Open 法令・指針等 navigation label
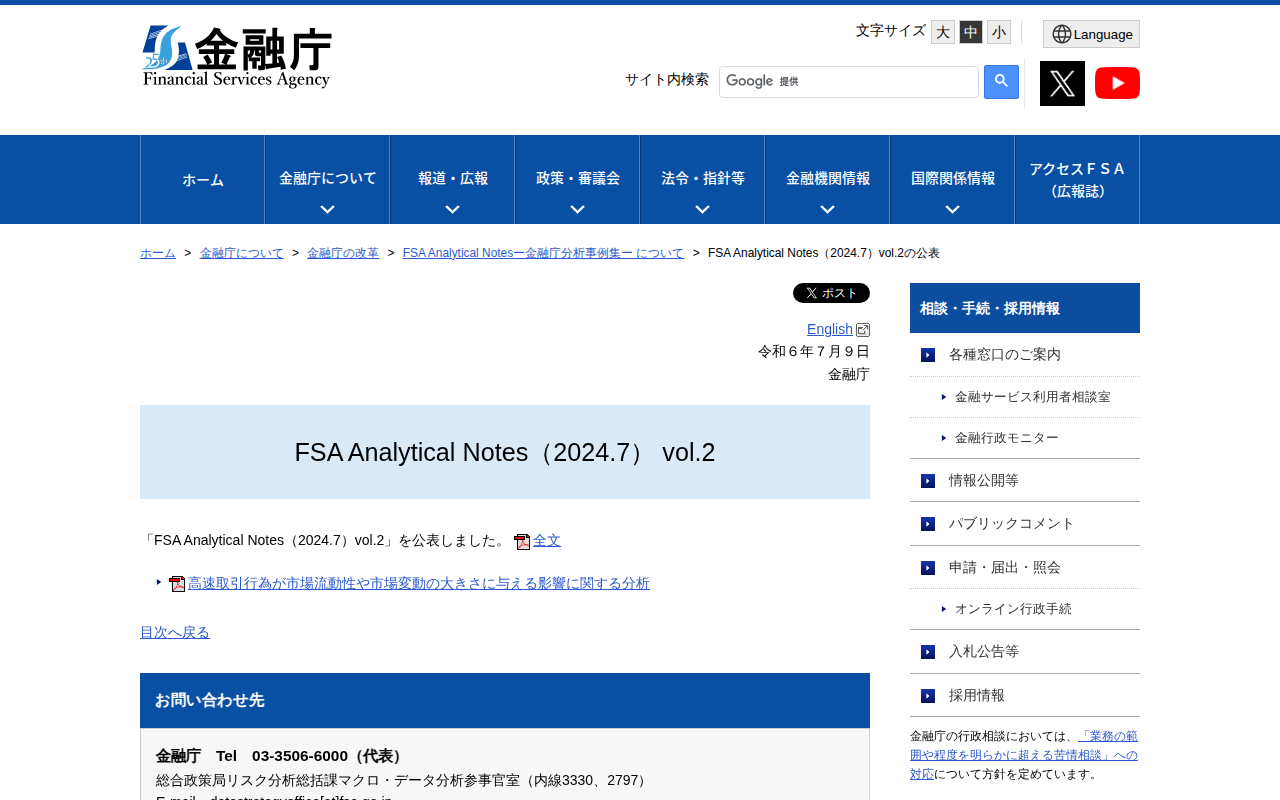 pyautogui.click(x=703, y=178)
